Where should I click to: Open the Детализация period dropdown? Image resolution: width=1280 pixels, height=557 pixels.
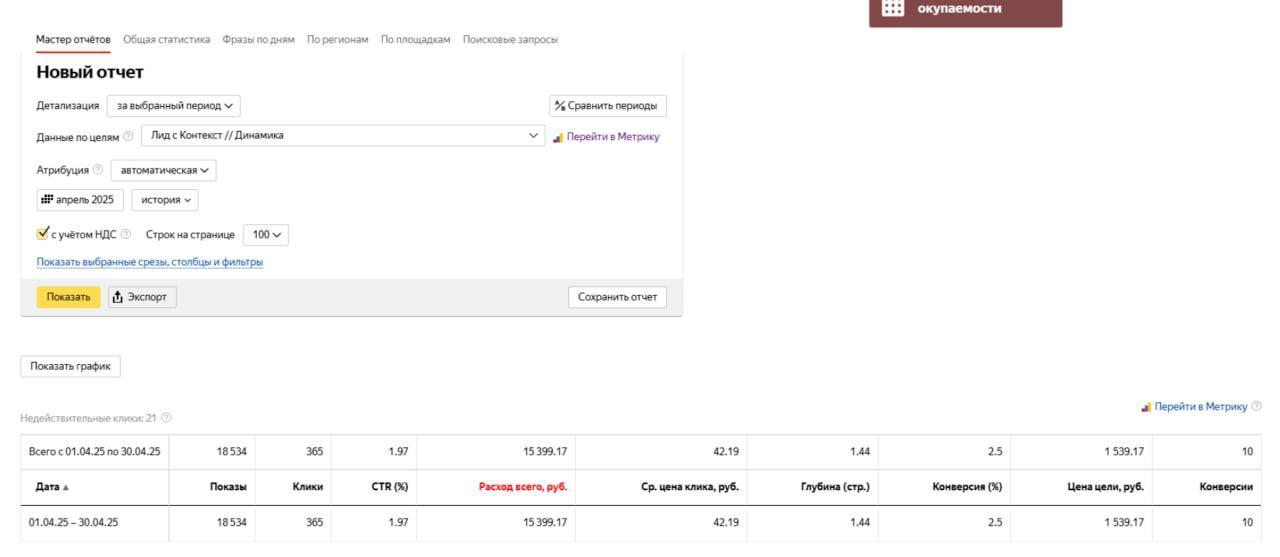click(174, 105)
